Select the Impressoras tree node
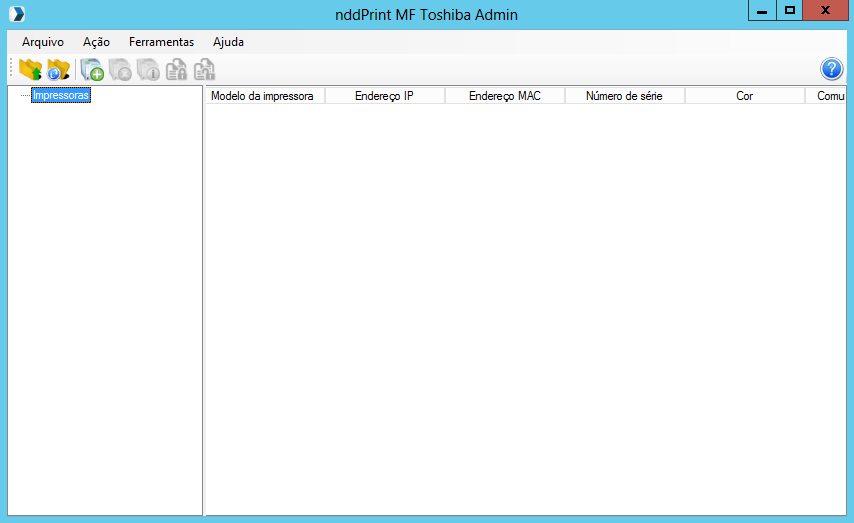The width and height of the screenshot is (854, 523). (x=61, y=96)
